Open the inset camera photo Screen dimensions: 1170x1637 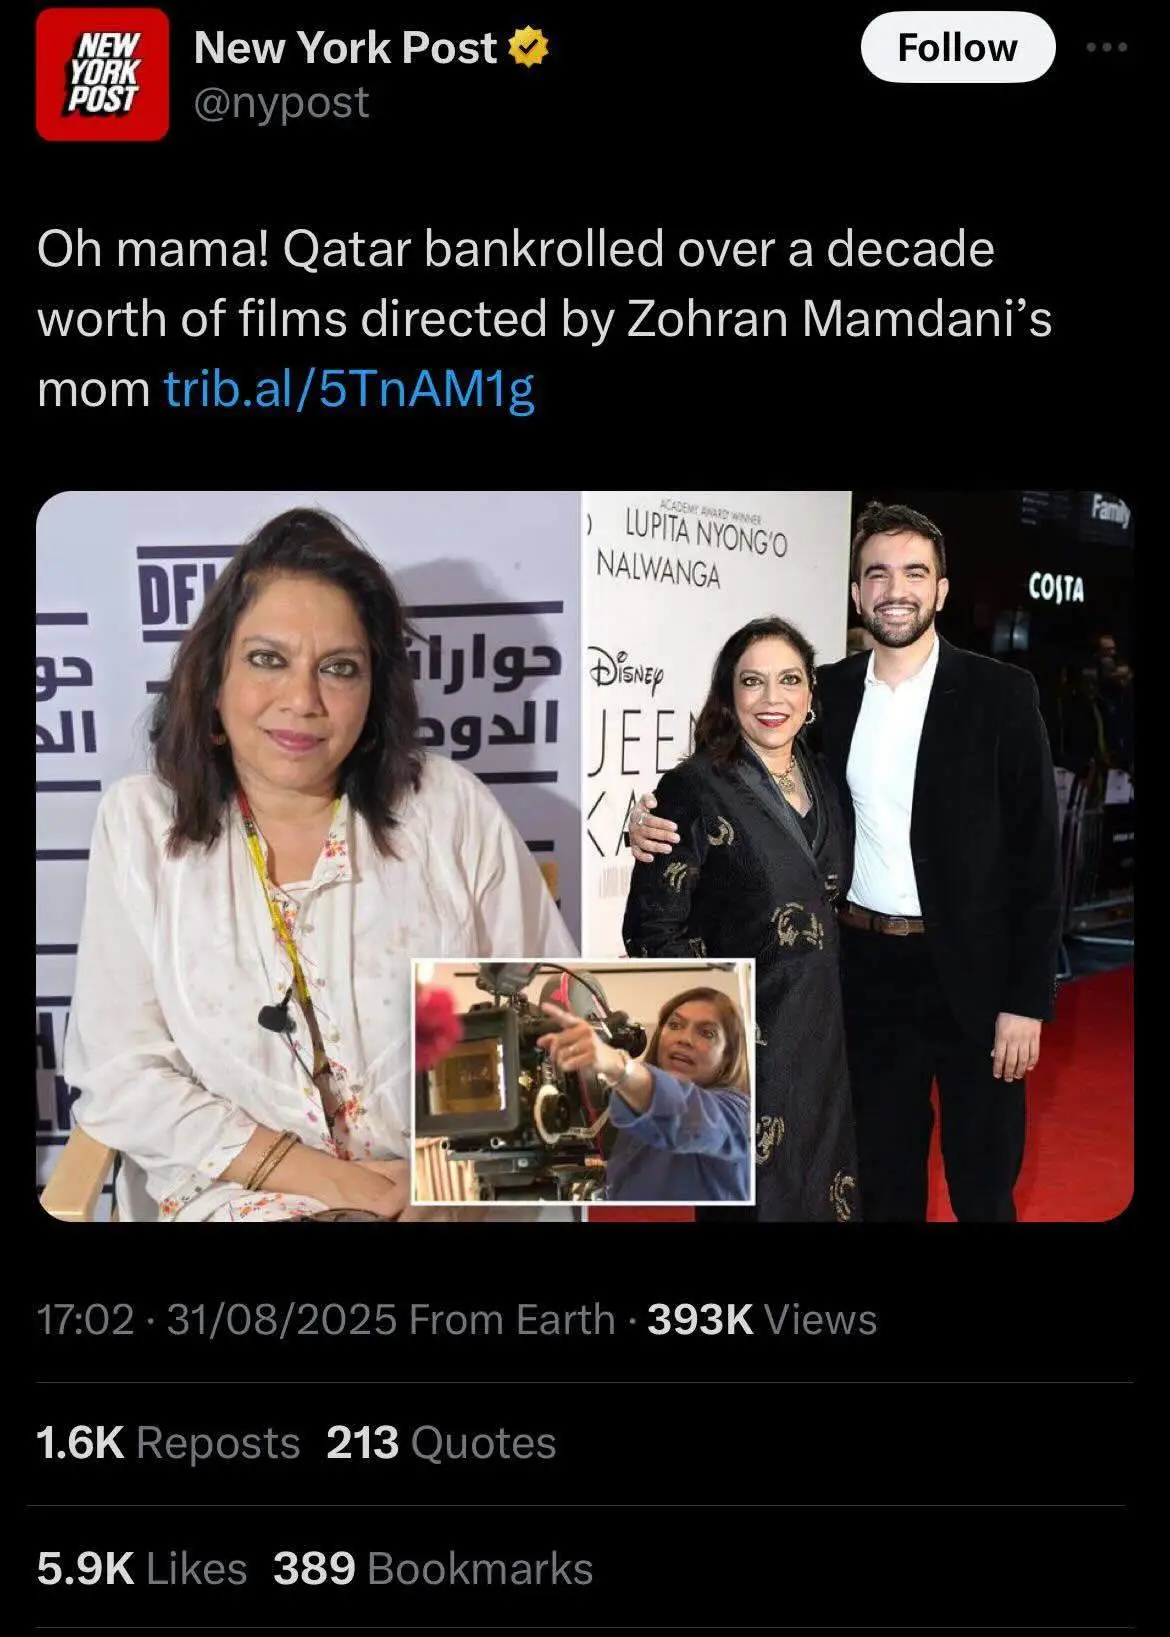pos(584,1081)
